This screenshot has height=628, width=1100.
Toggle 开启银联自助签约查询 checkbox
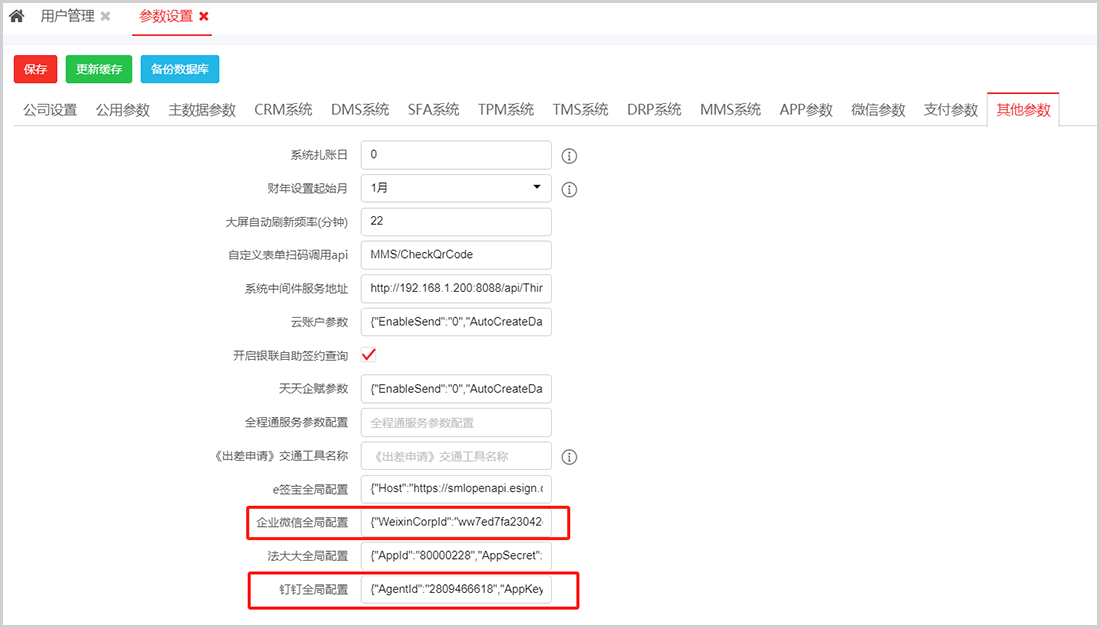pyautogui.click(x=369, y=355)
